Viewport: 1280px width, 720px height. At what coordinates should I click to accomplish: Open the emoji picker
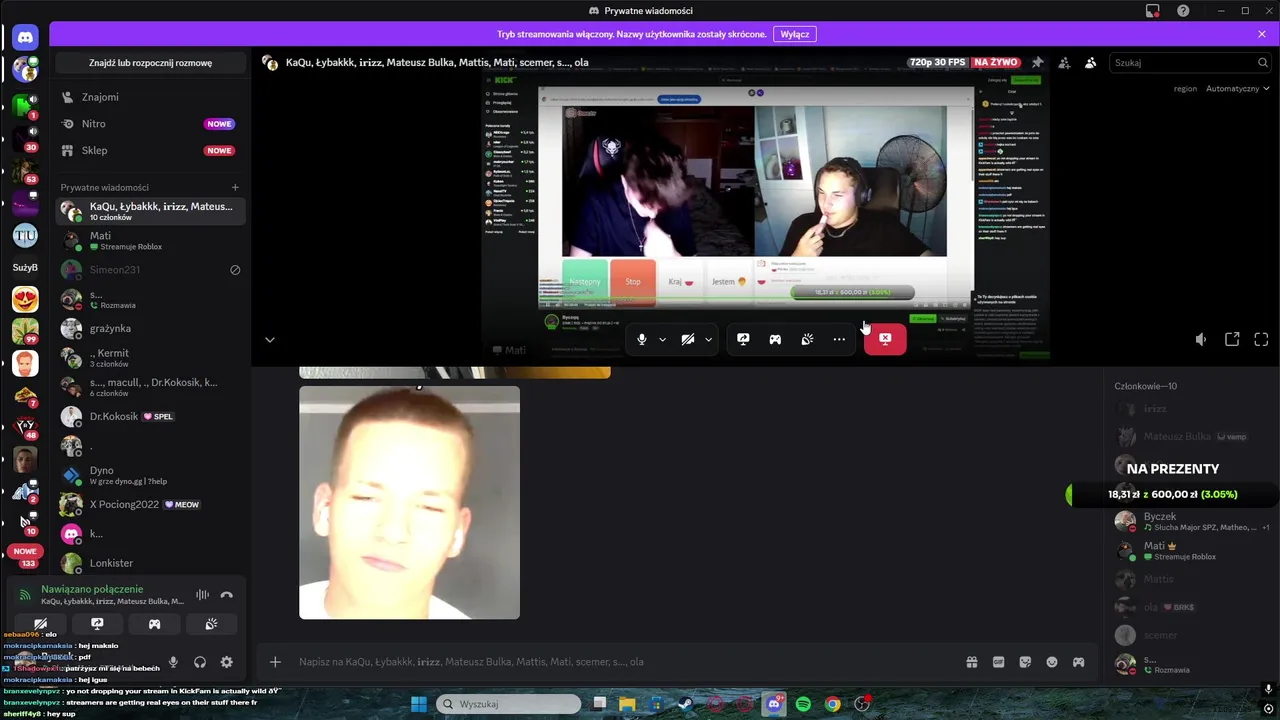[x=1052, y=662]
